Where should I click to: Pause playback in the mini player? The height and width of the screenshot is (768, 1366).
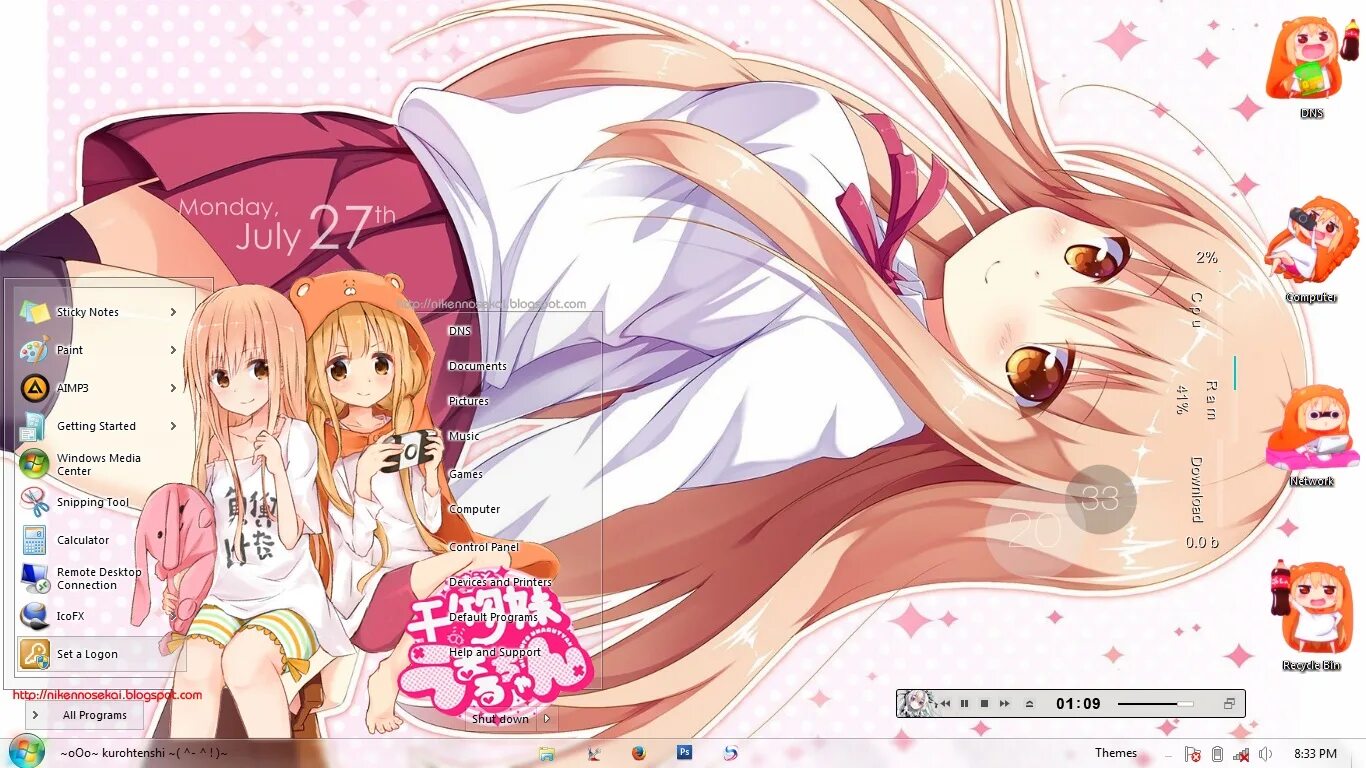[x=964, y=704]
